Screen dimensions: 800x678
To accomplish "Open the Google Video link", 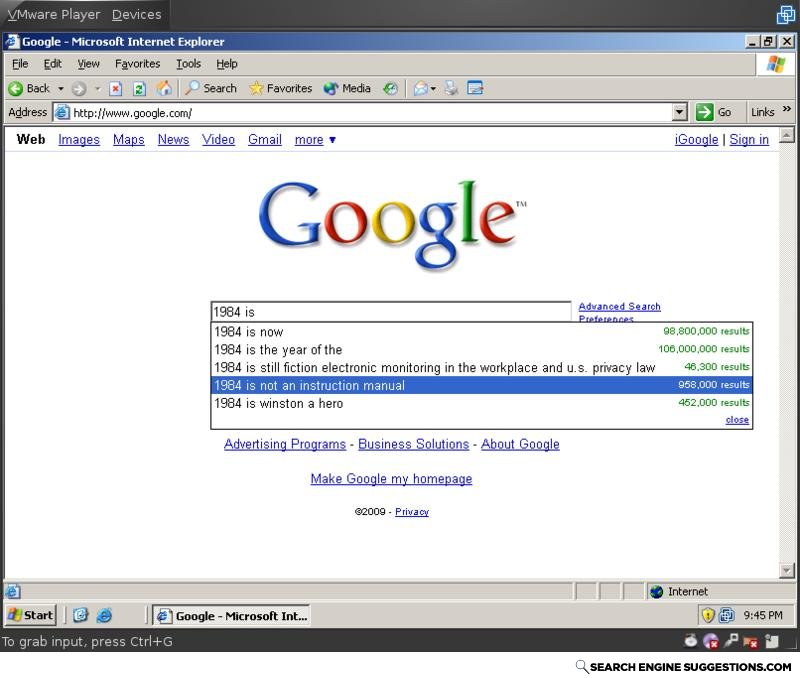I will [x=218, y=140].
